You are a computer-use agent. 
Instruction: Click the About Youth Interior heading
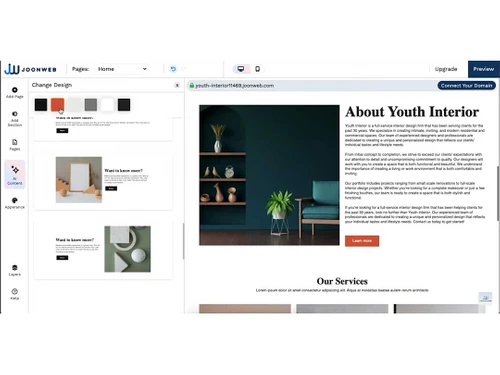click(412, 112)
